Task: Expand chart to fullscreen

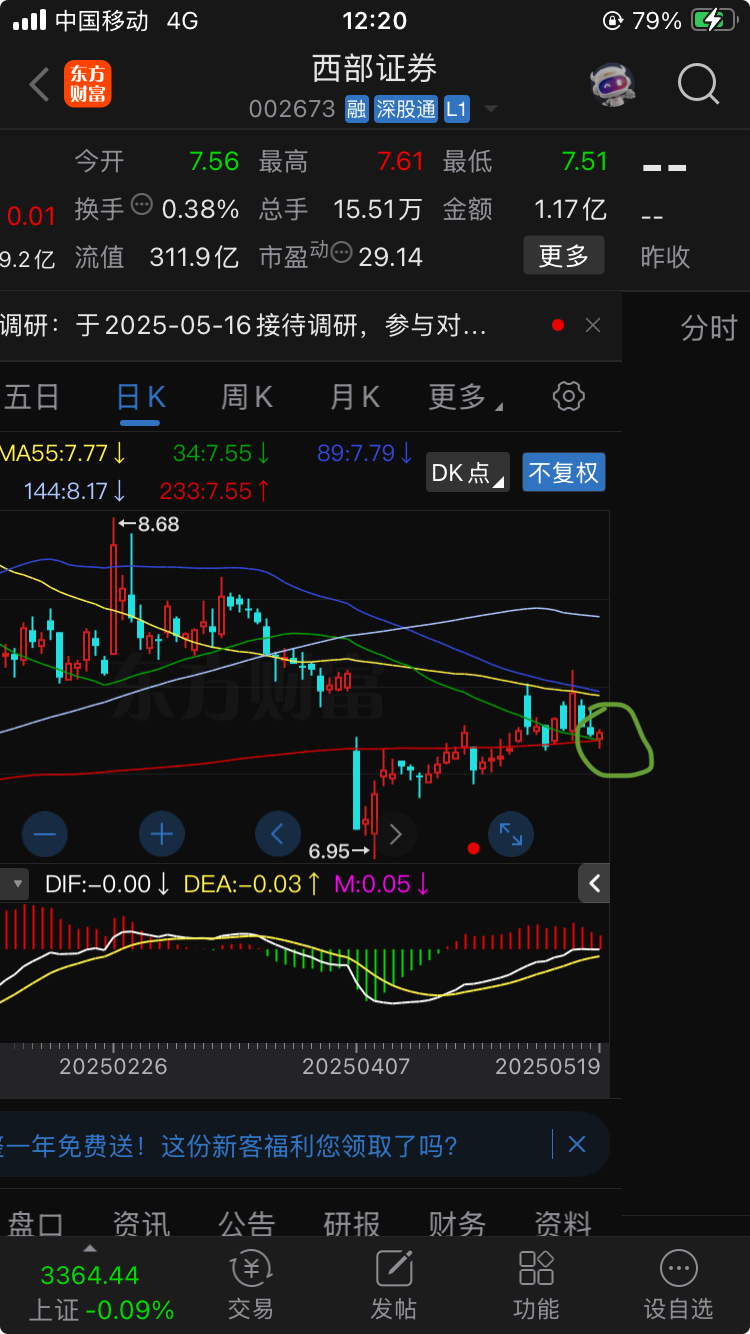Action: click(511, 833)
